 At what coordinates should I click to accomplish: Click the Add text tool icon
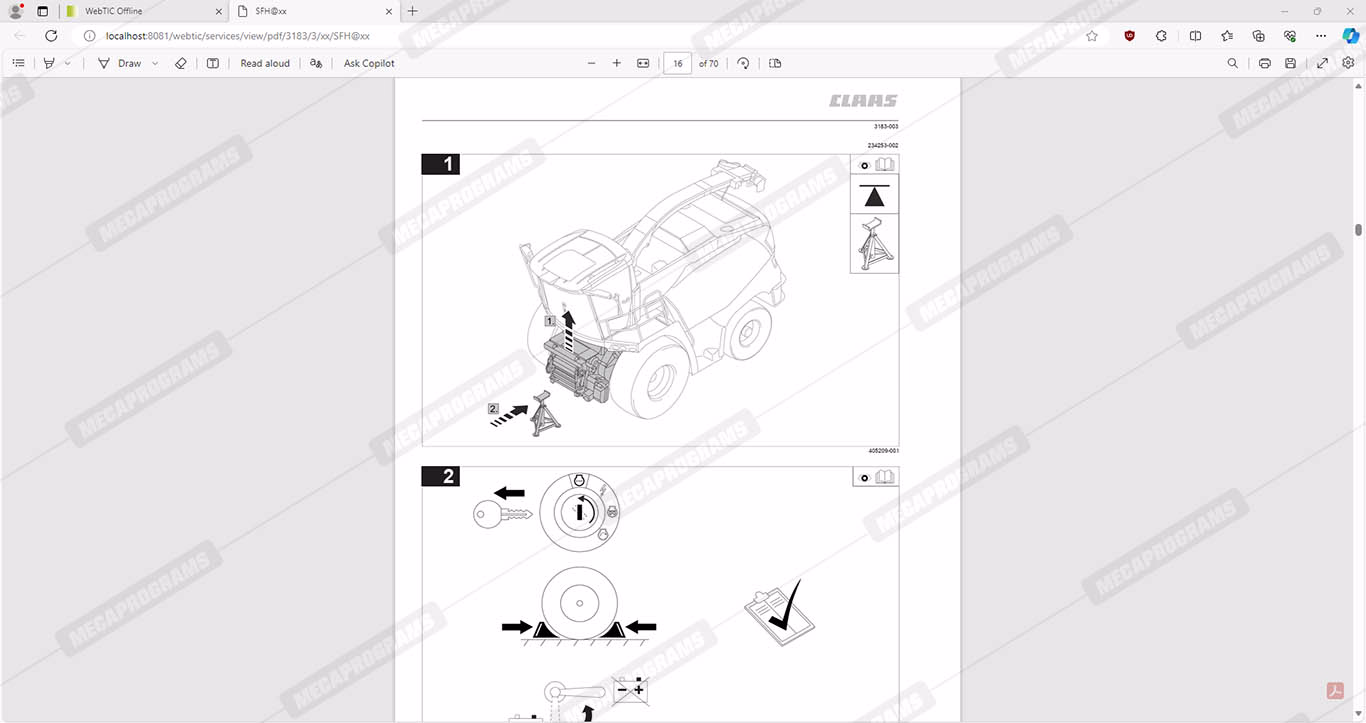tap(213, 63)
